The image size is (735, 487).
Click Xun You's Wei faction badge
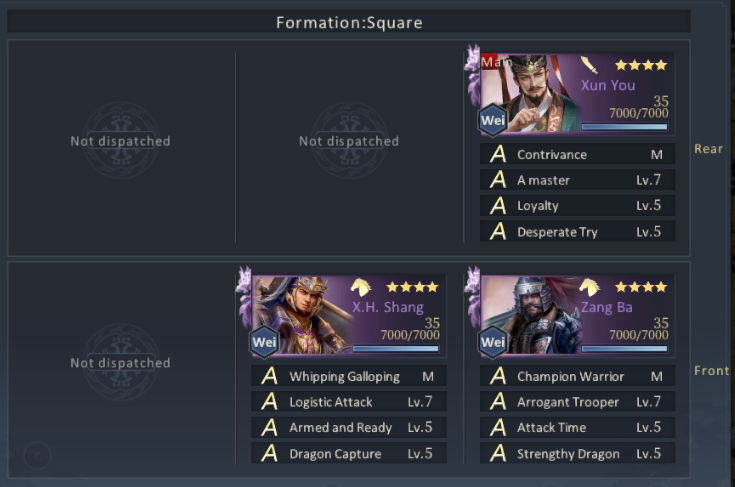coord(493,120)
